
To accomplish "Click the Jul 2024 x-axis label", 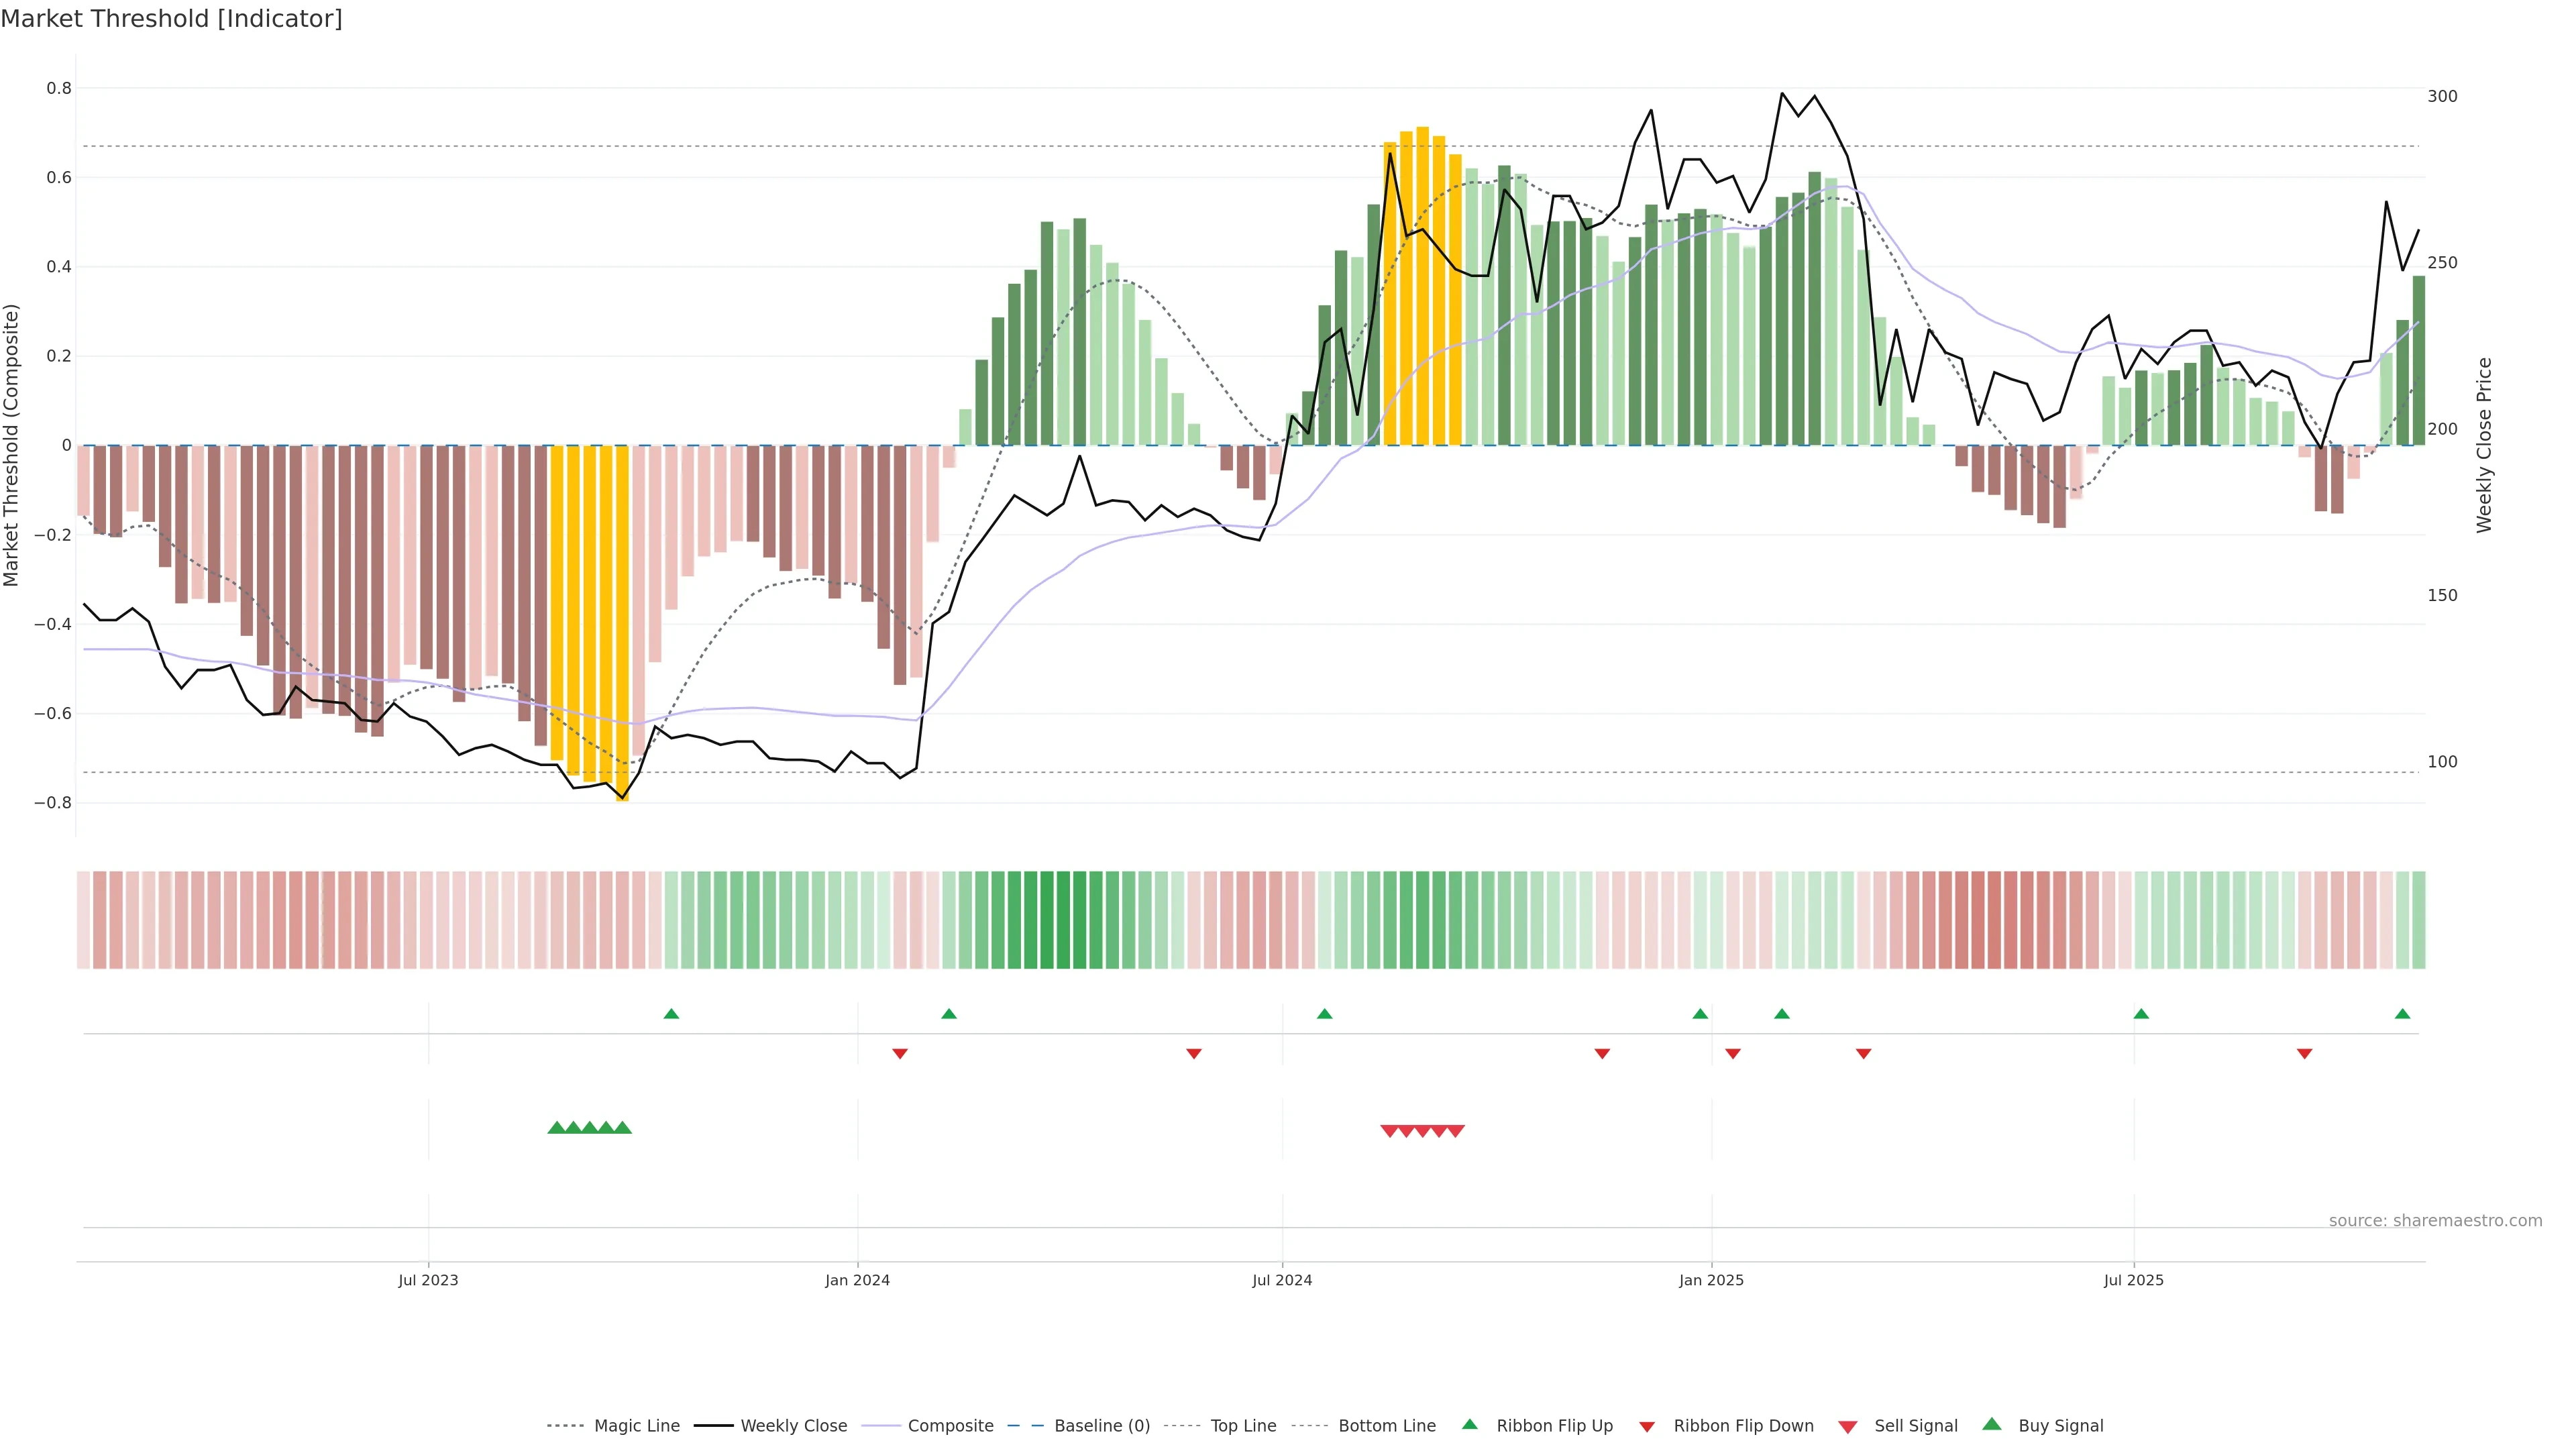I will pos(1282,1280).
